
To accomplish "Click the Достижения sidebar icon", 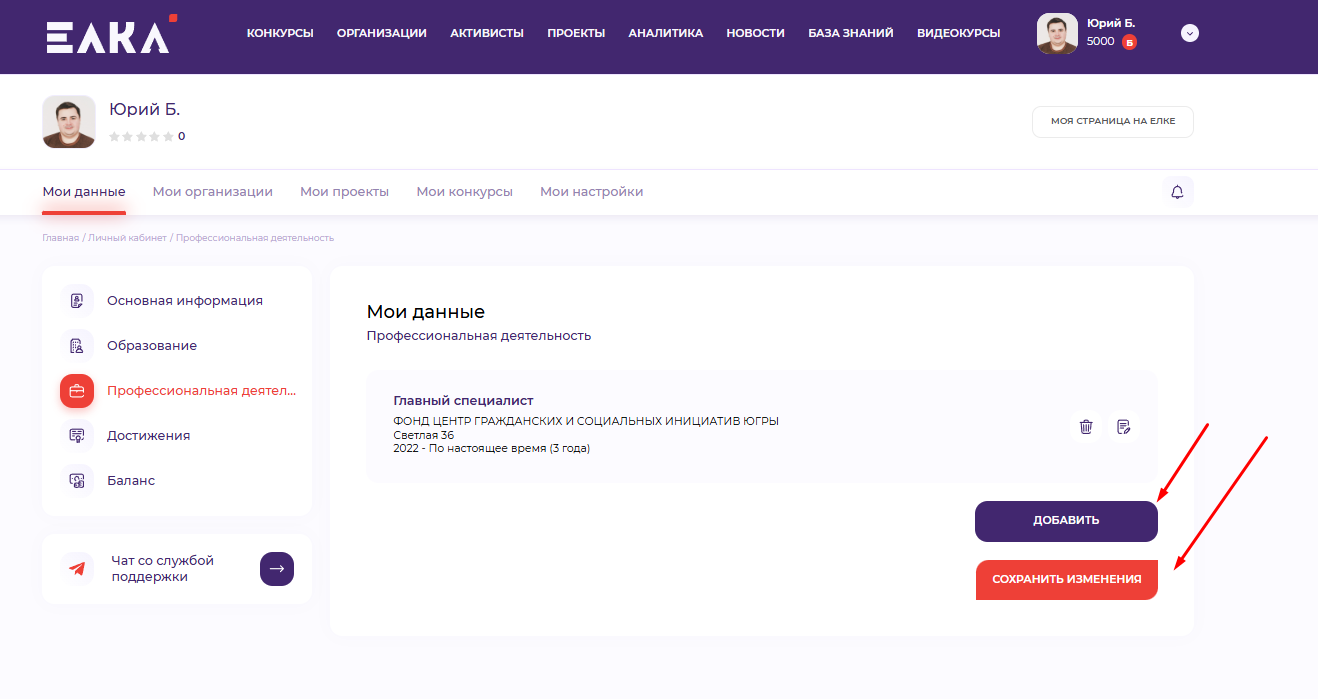I will click(x=77, y=436).
